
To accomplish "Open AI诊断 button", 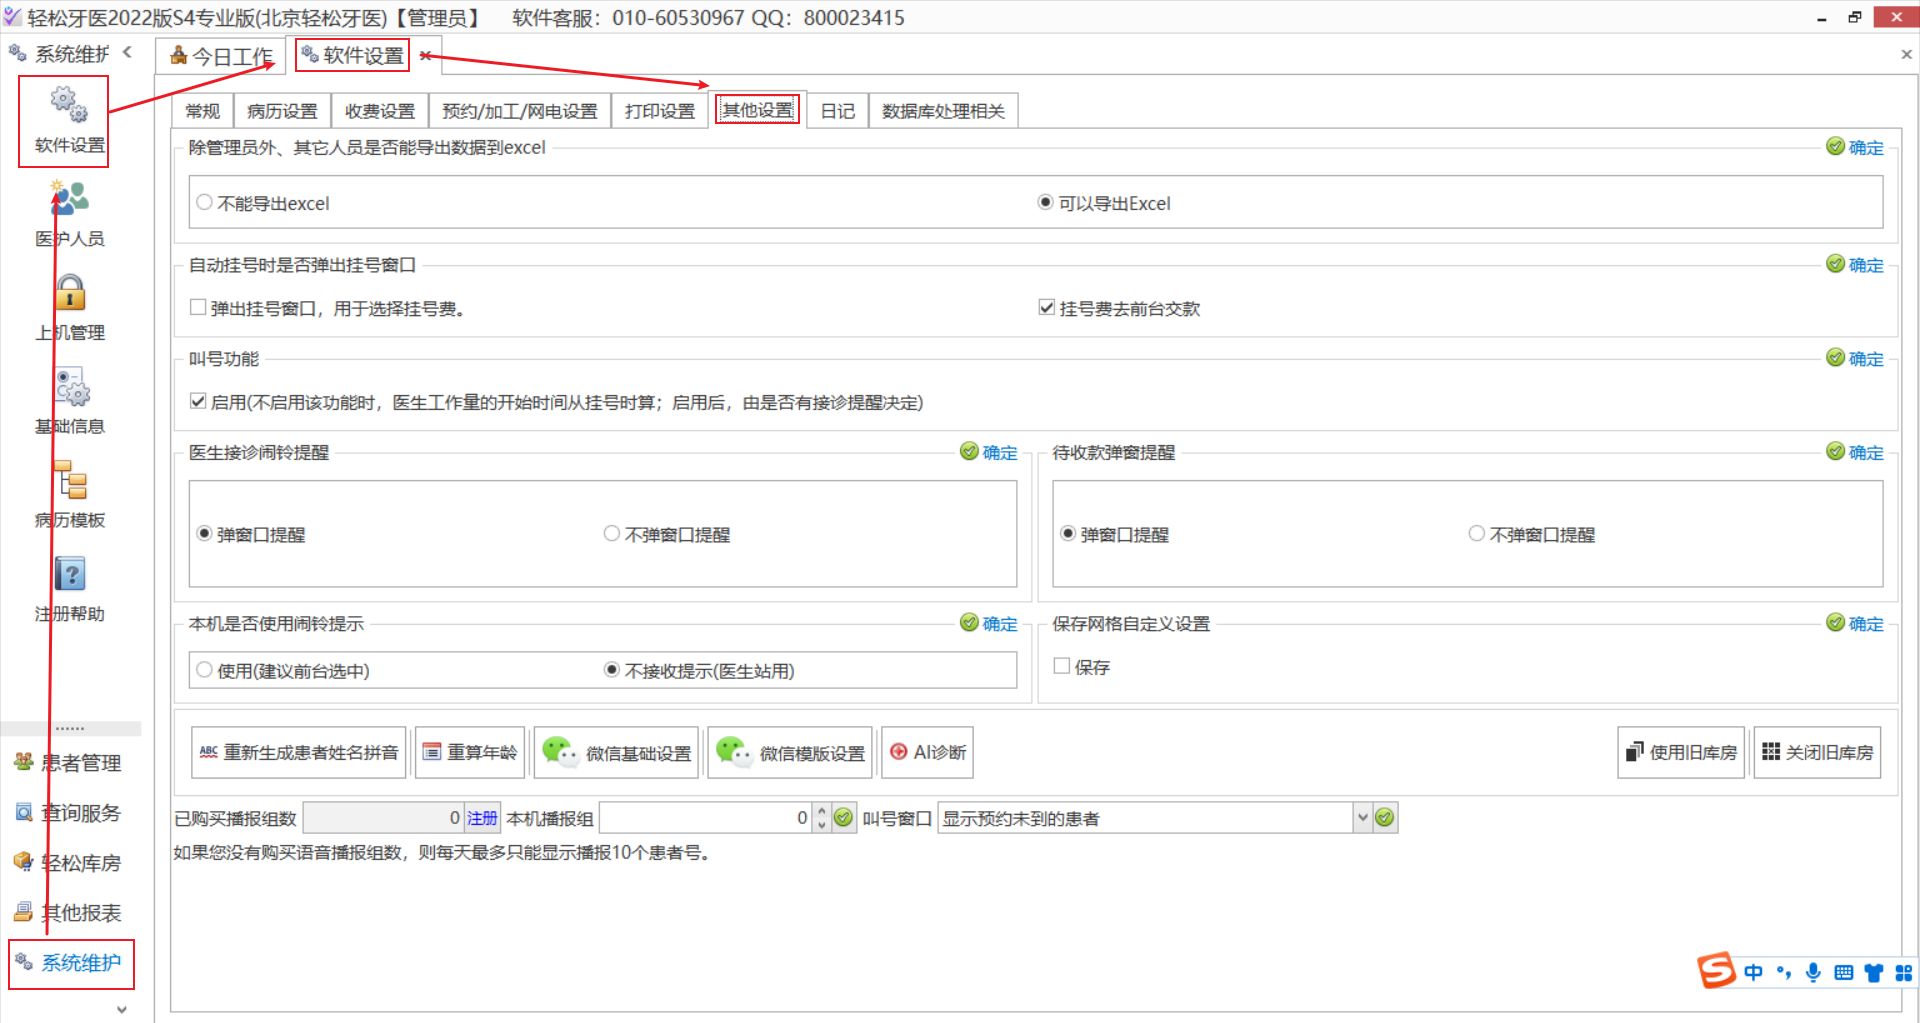I will click(x=927, y=752).
